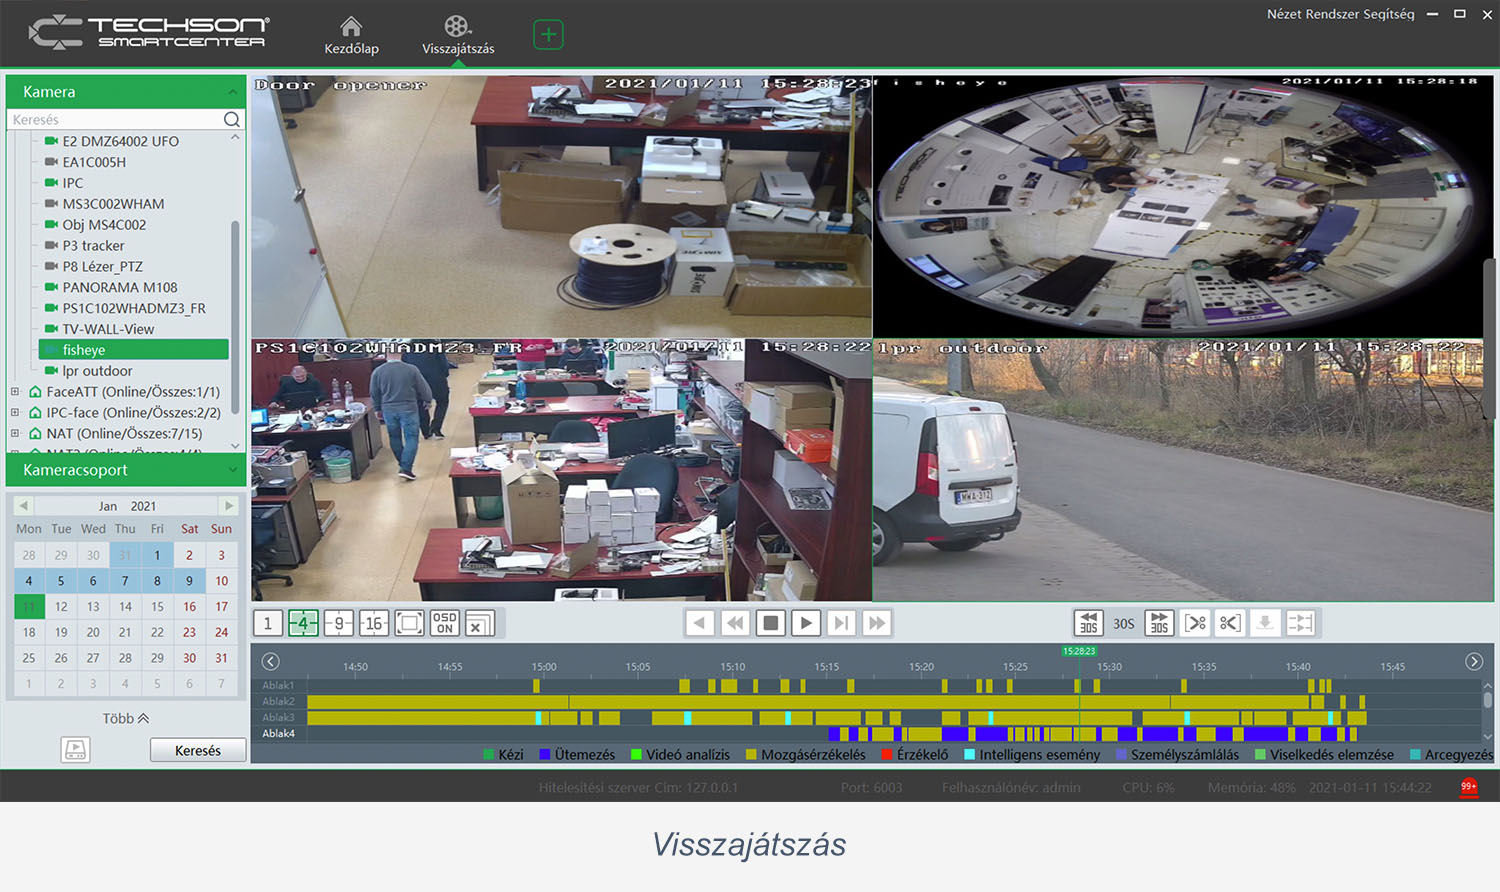Select single-window layout button

click(267, 624)
